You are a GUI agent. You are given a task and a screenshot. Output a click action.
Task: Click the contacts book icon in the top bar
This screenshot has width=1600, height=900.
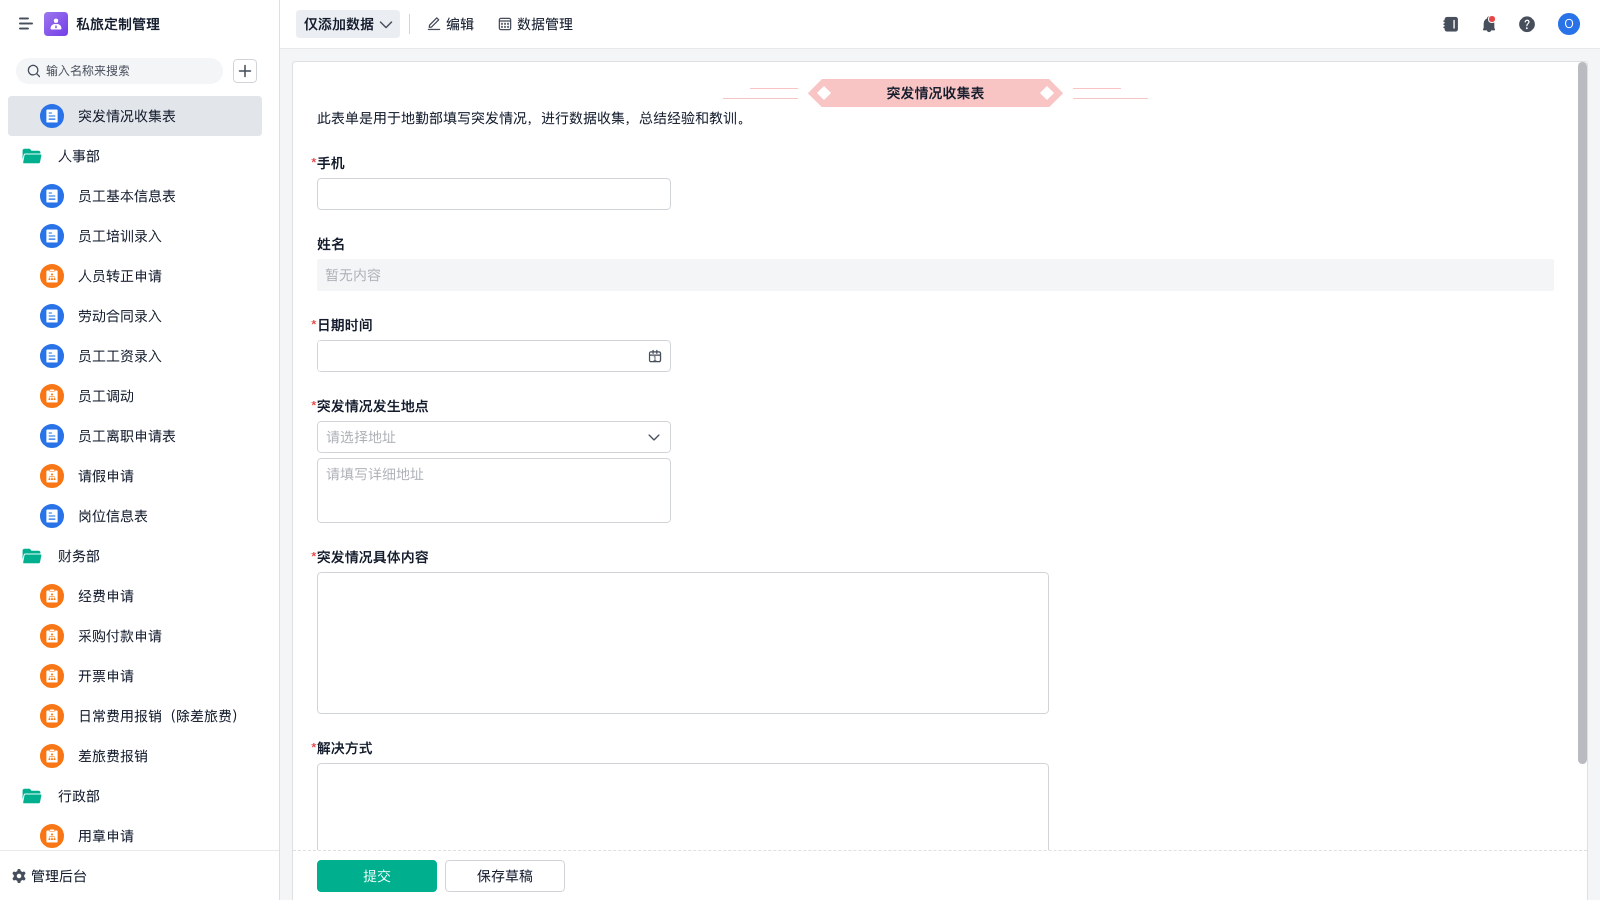point(1451,24)
